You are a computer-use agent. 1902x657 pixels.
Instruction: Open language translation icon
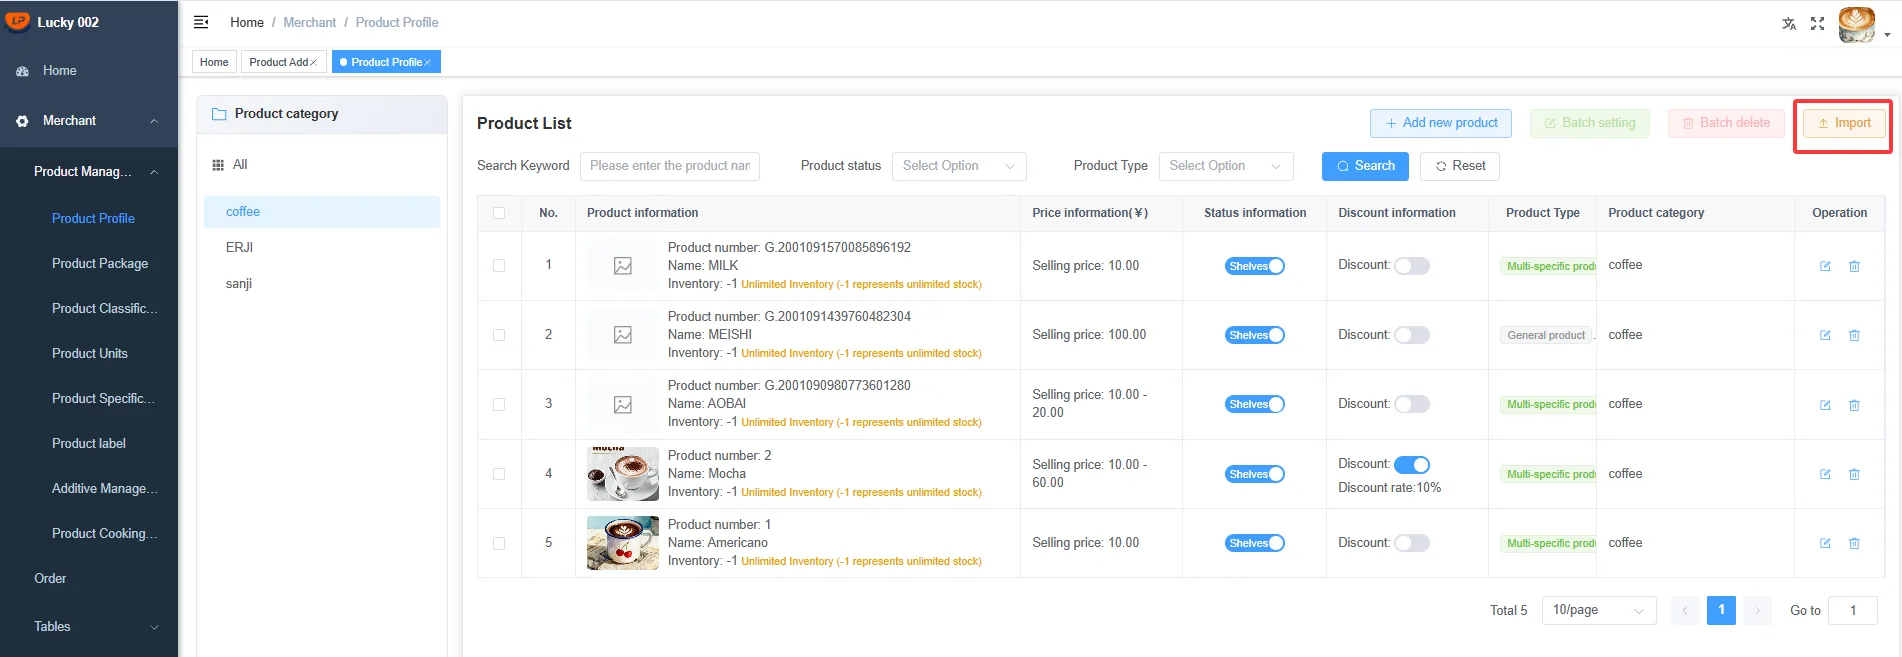[x=1789, y=23]
